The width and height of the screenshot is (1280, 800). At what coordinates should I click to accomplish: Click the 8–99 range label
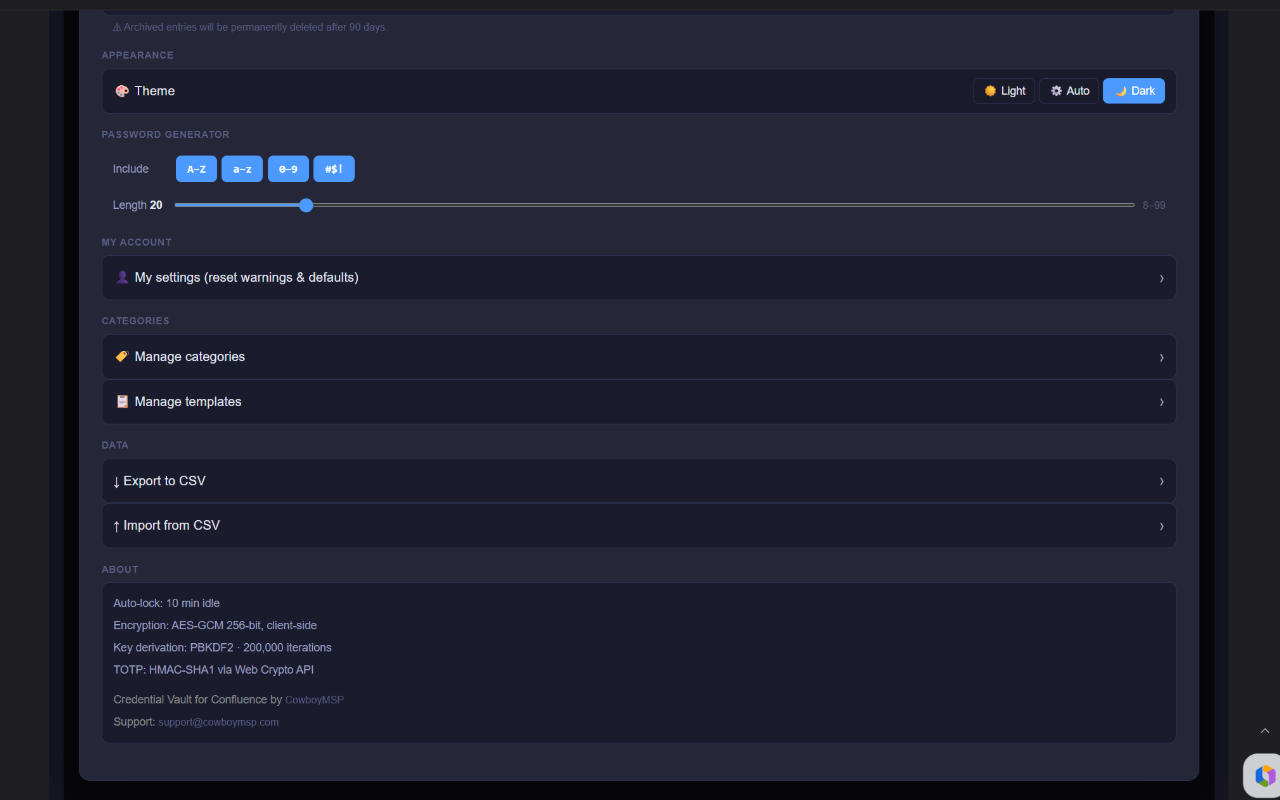tap(1154, 205)
